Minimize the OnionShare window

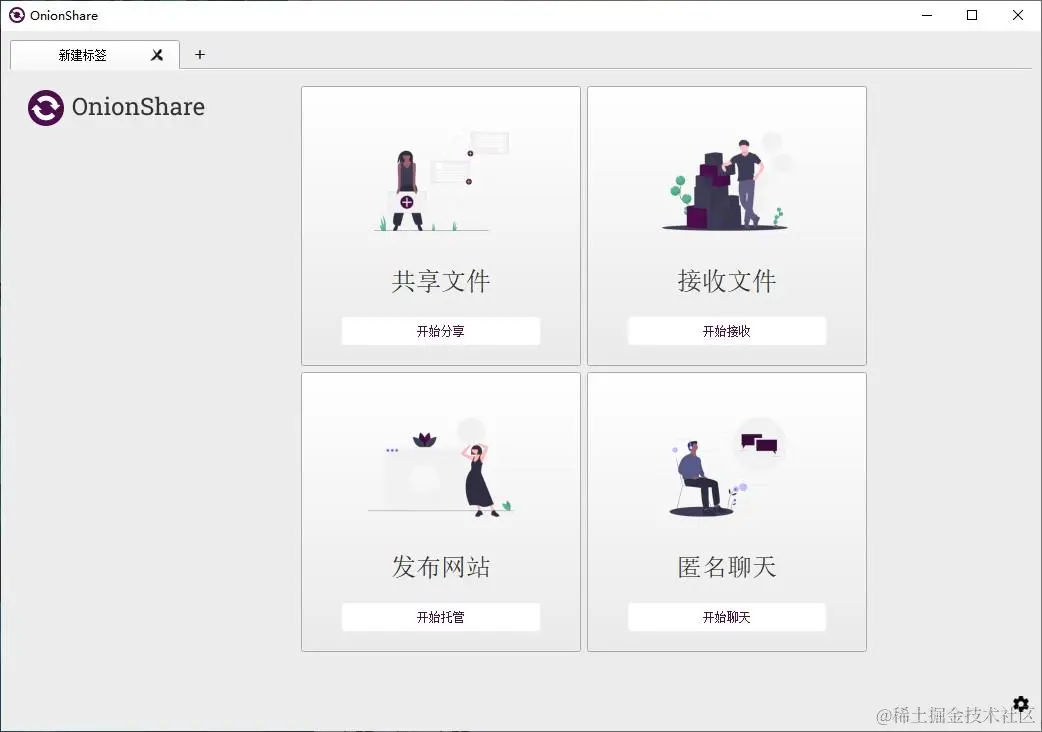click(927, 15)
